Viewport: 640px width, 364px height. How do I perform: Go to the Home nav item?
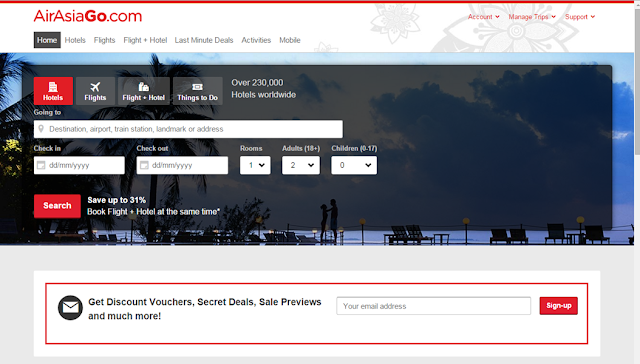[x=47, y=40]
